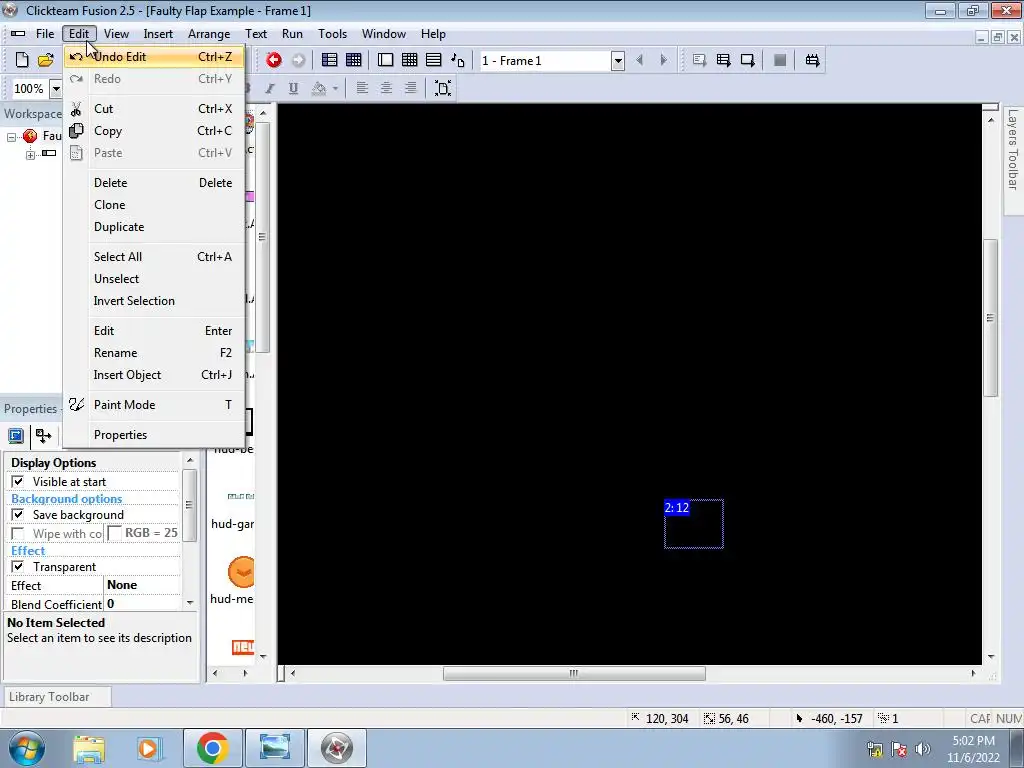The image size is (1024, 768).
Task: Open the Storyboard Editor toolbar icon
Action: point(329,60)
